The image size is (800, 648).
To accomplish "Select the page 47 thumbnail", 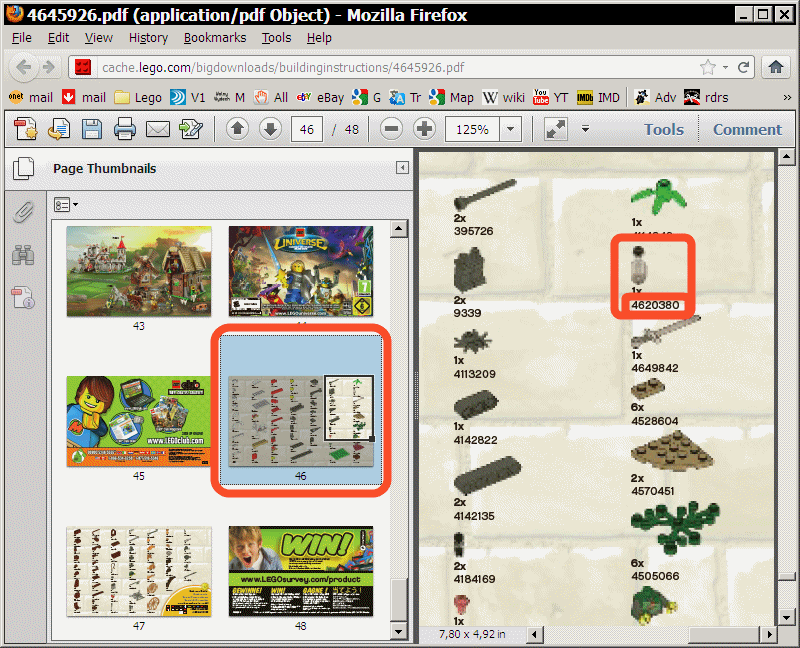I will click(139, 571).
